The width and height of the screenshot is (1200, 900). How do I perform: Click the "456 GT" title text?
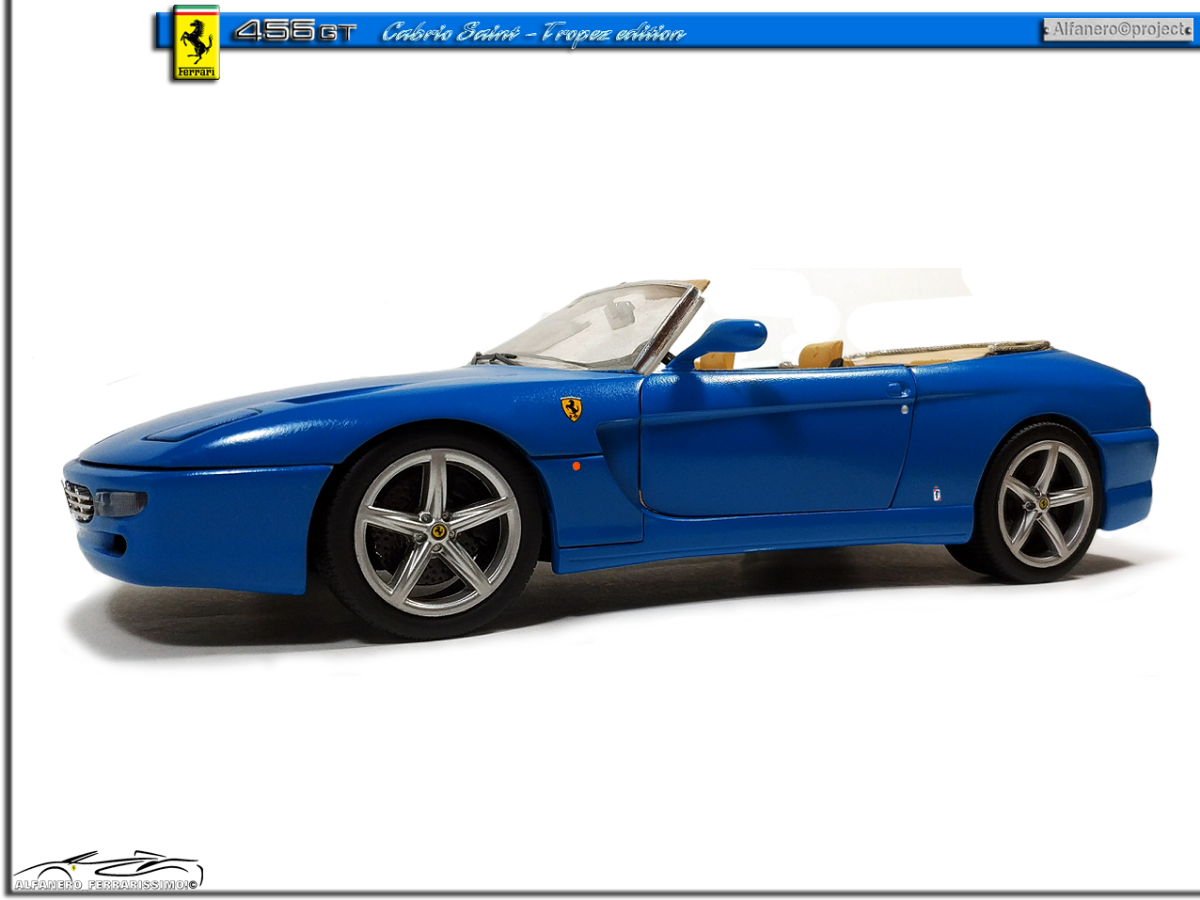pos(295,32)
